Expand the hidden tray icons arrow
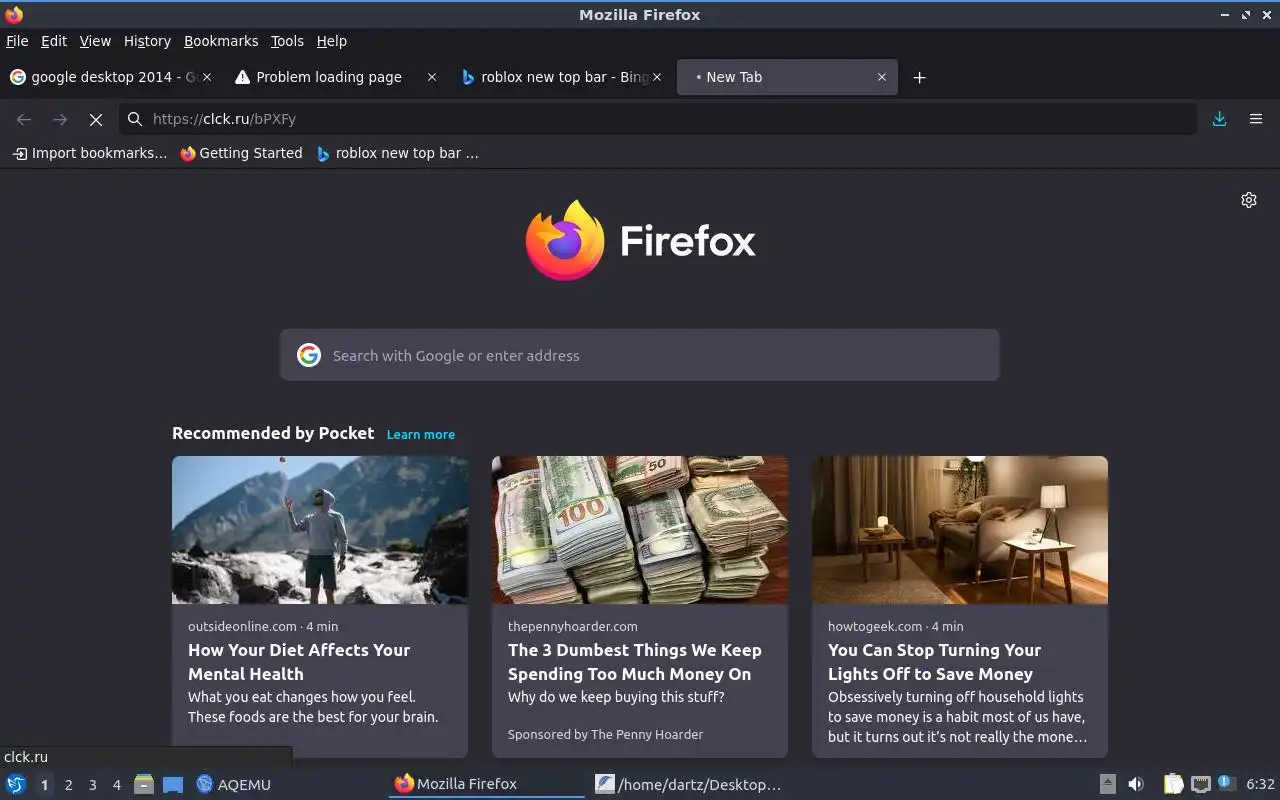The image size is (1280, 800). pyautogui.click(x=1108, y=784)
